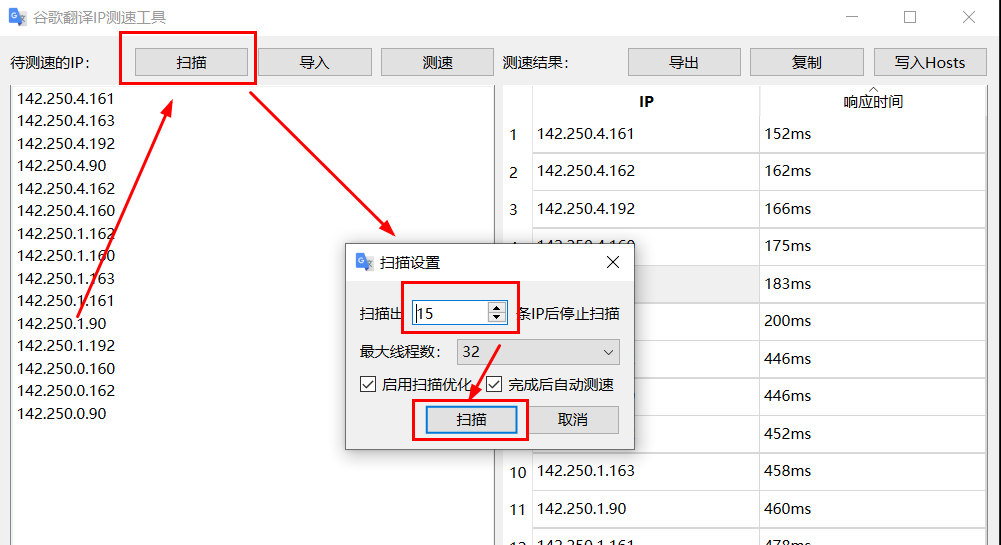
Task: Click the 460ms response time cell
Action: pos(873,509)
